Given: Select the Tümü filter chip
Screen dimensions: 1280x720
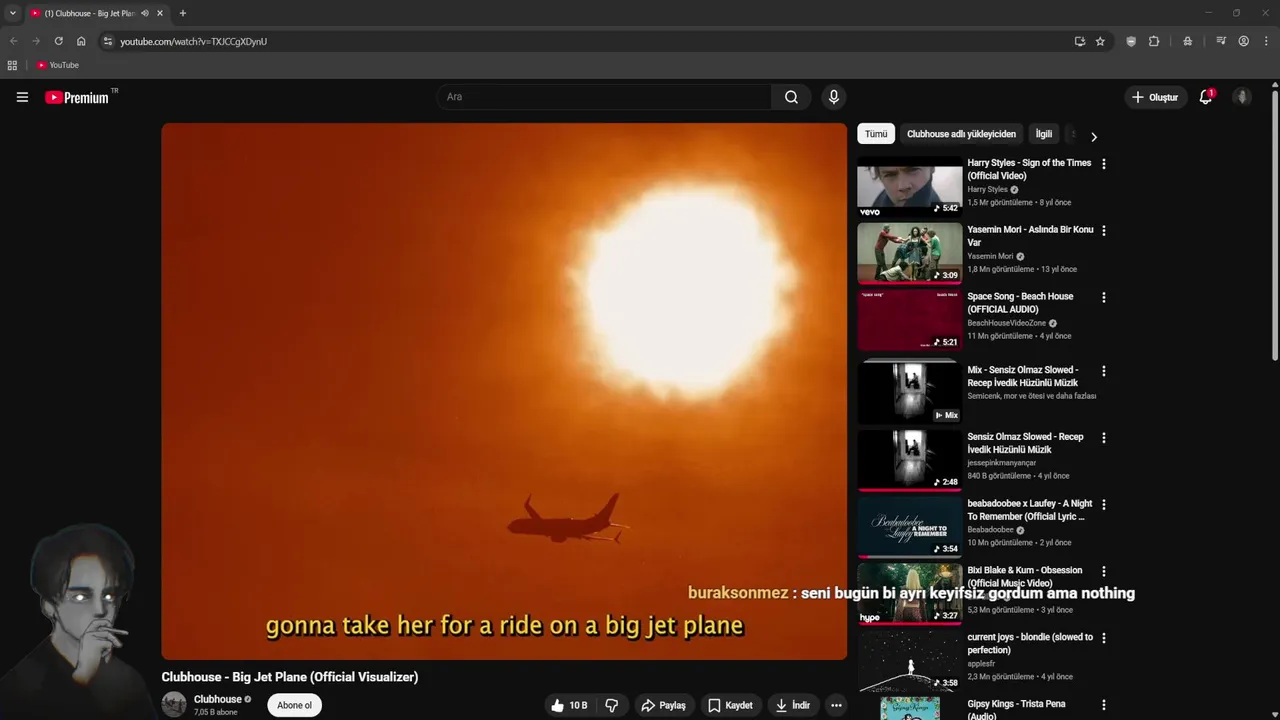Looking at the screenshot, I should pyautogui.click(x=876, y=134).
